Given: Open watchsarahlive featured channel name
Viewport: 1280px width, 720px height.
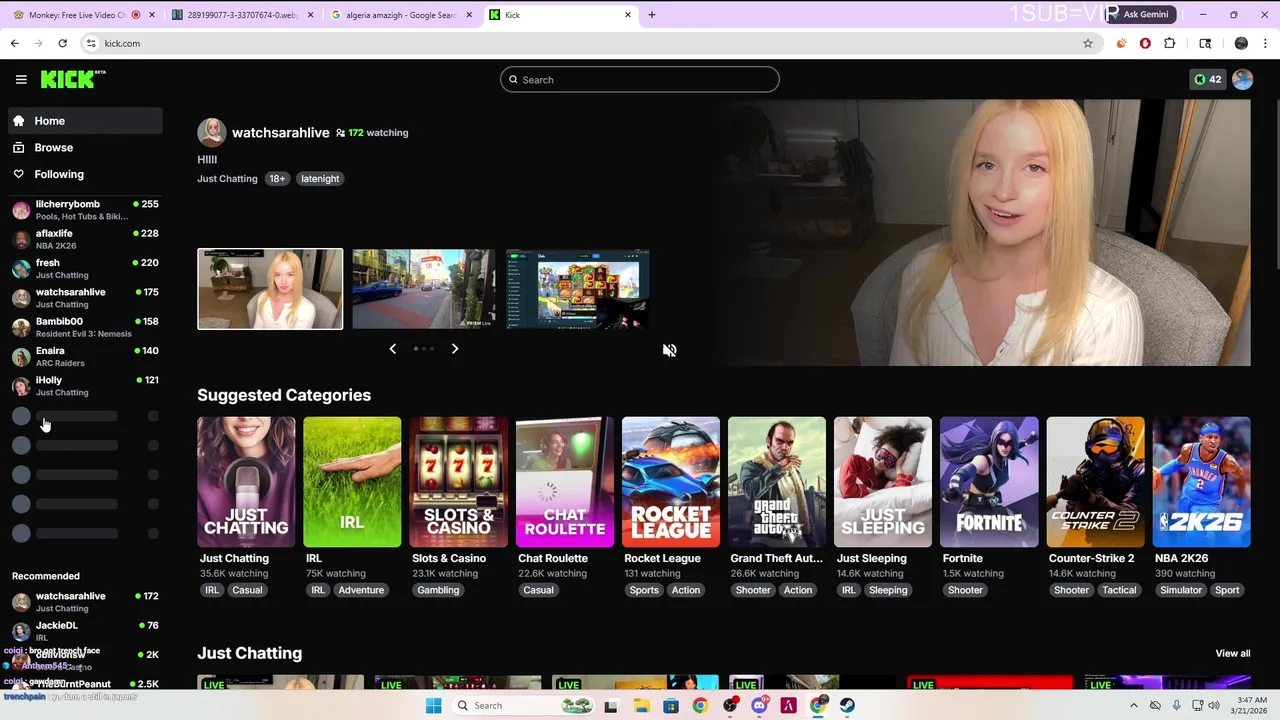Looking at the screenshot, I should coord(280,132).
